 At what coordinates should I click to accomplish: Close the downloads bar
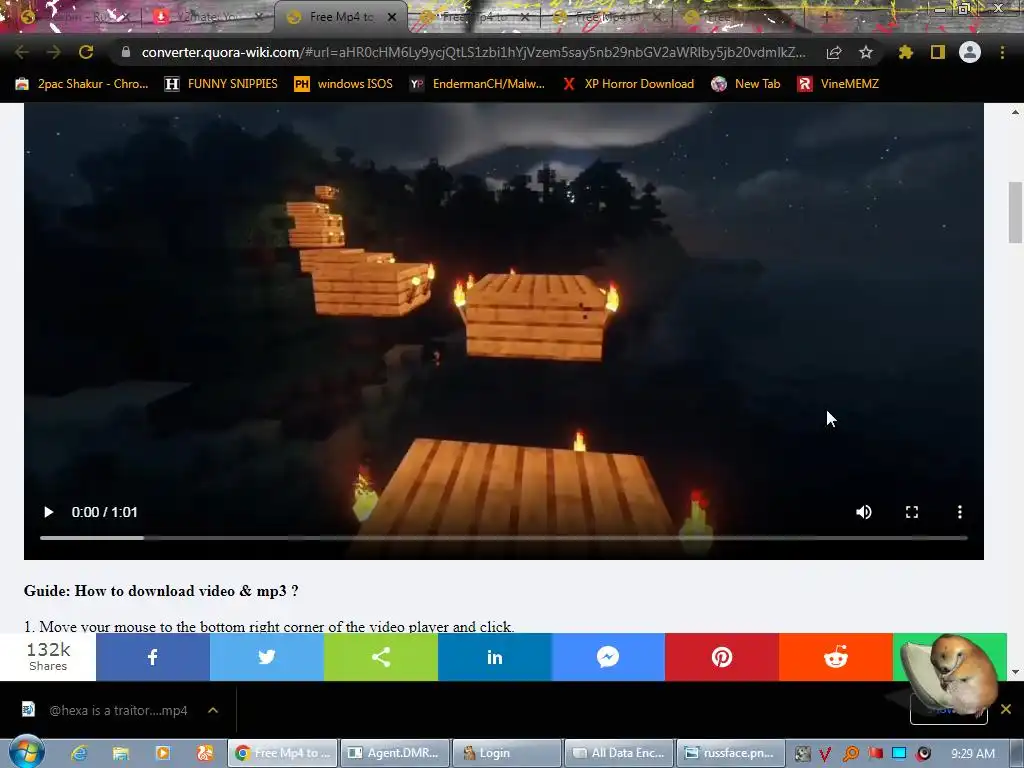tap(1006, 709)
